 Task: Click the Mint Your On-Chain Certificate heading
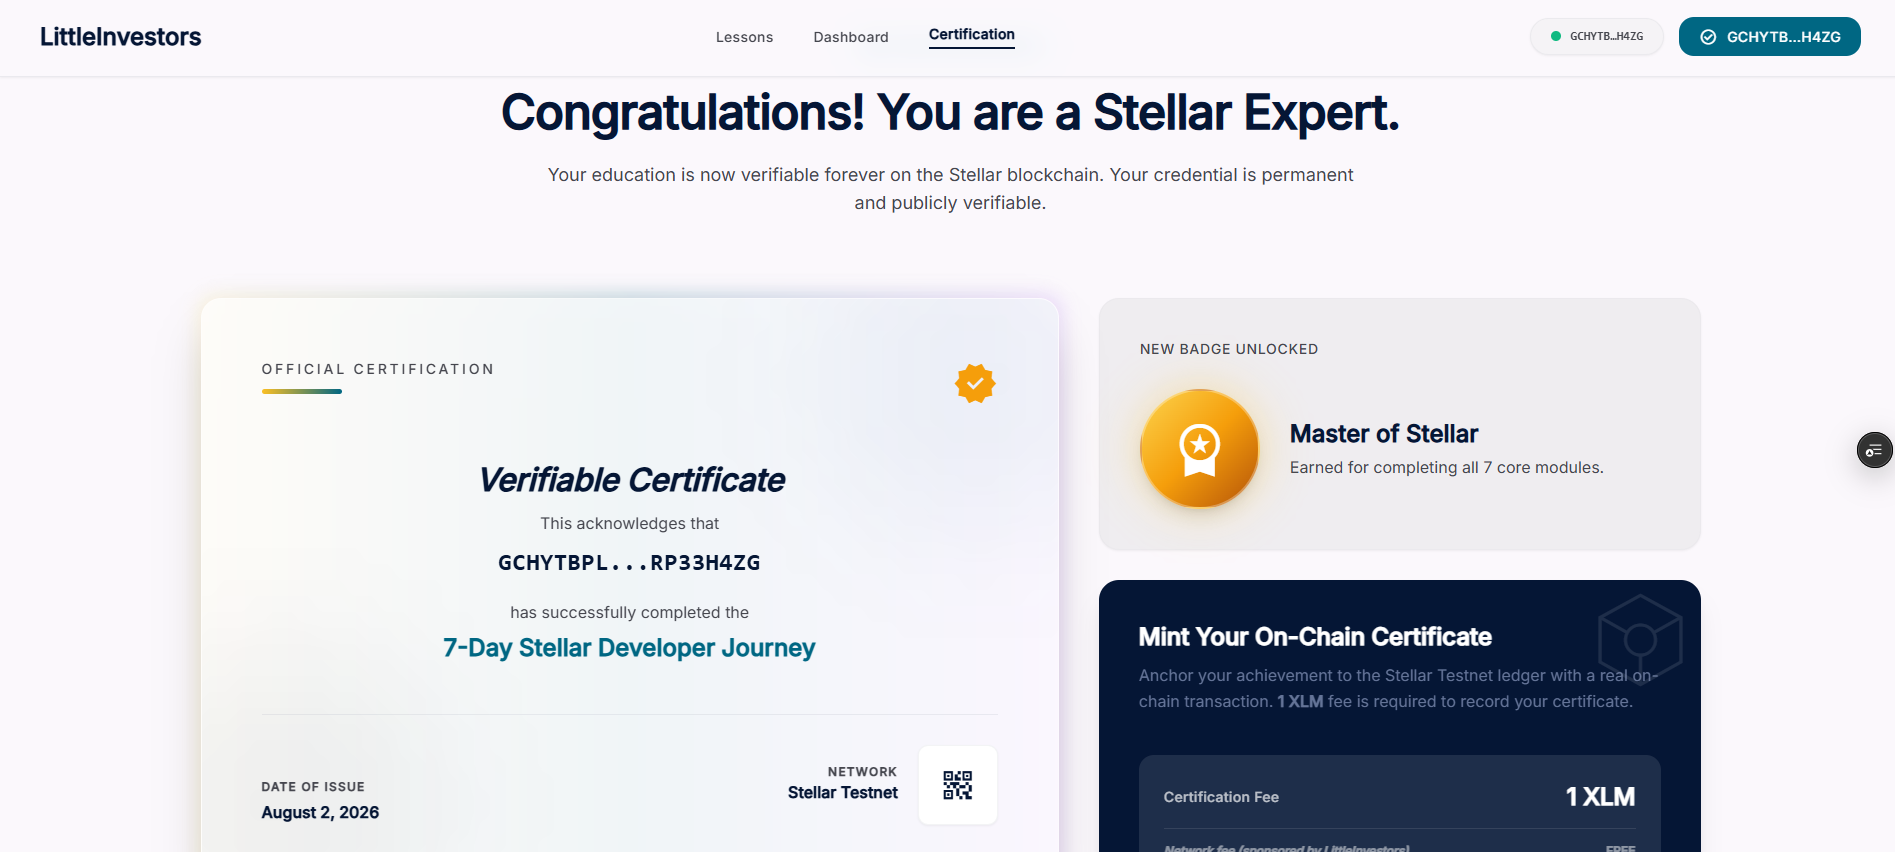1315,637
